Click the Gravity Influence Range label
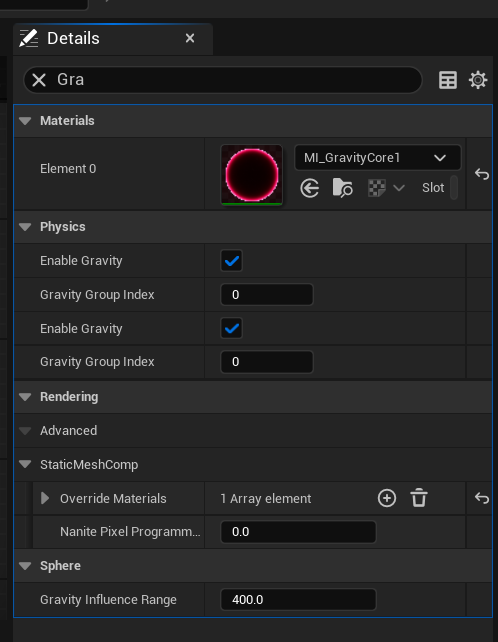498x642 pixels. 108,600
